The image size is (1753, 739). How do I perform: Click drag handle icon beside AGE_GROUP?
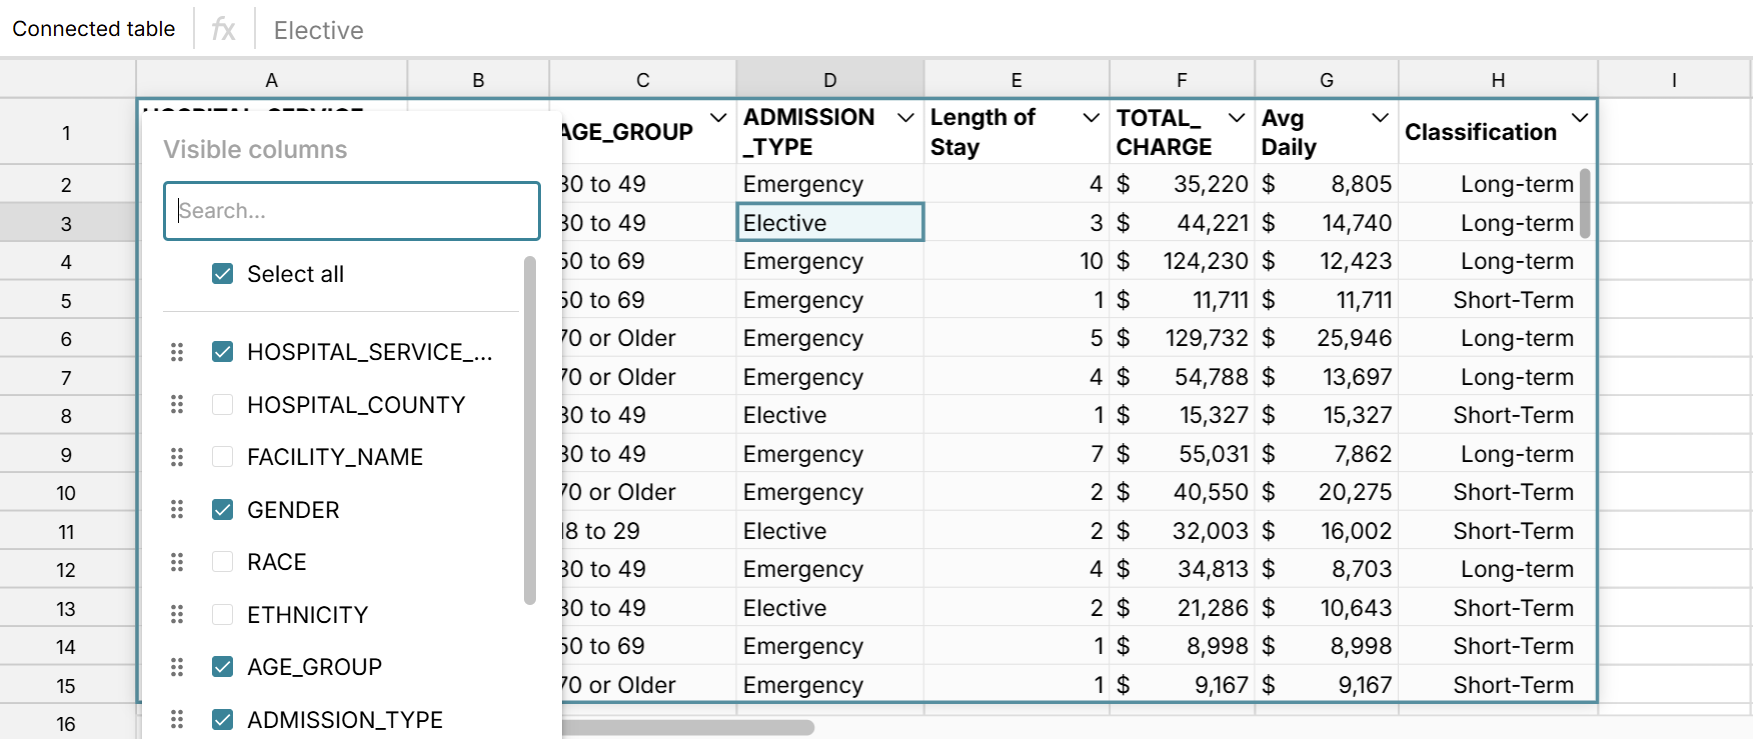(x=177, y=667)
